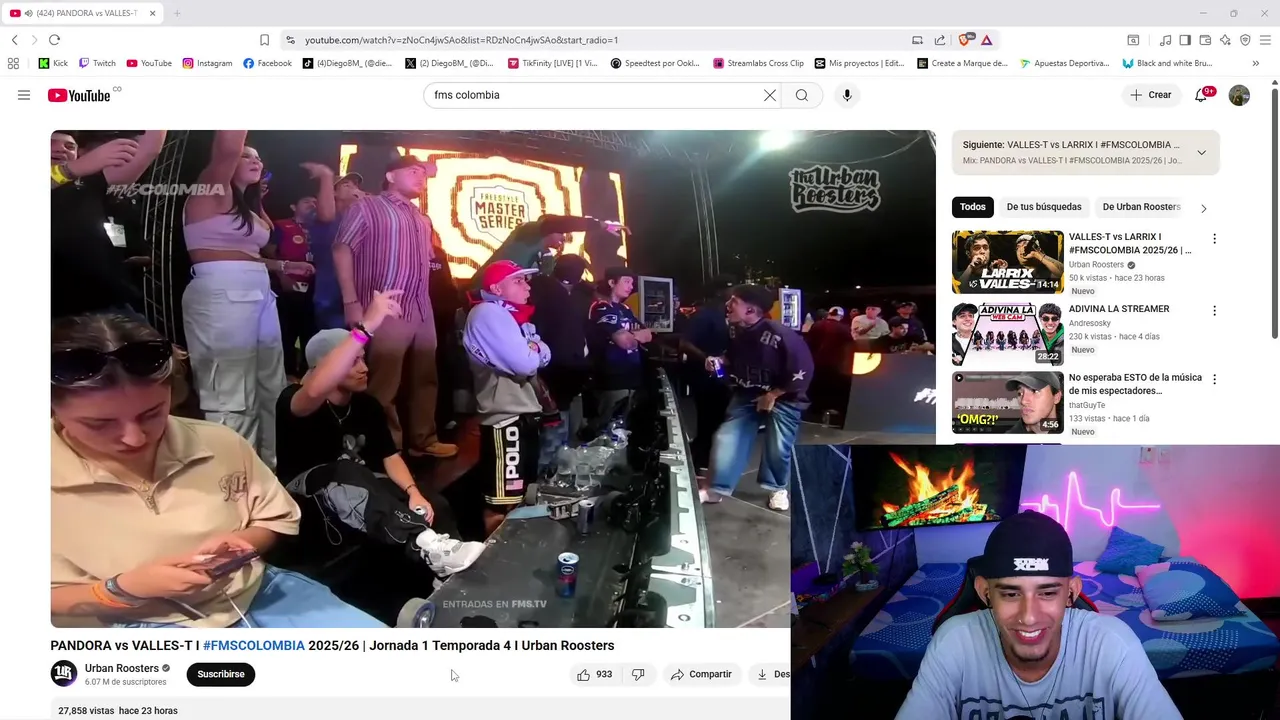Open ADIVINA LA STREAMER video thumbnail
Viewport: 1280px width, 720px height.
1007,334
